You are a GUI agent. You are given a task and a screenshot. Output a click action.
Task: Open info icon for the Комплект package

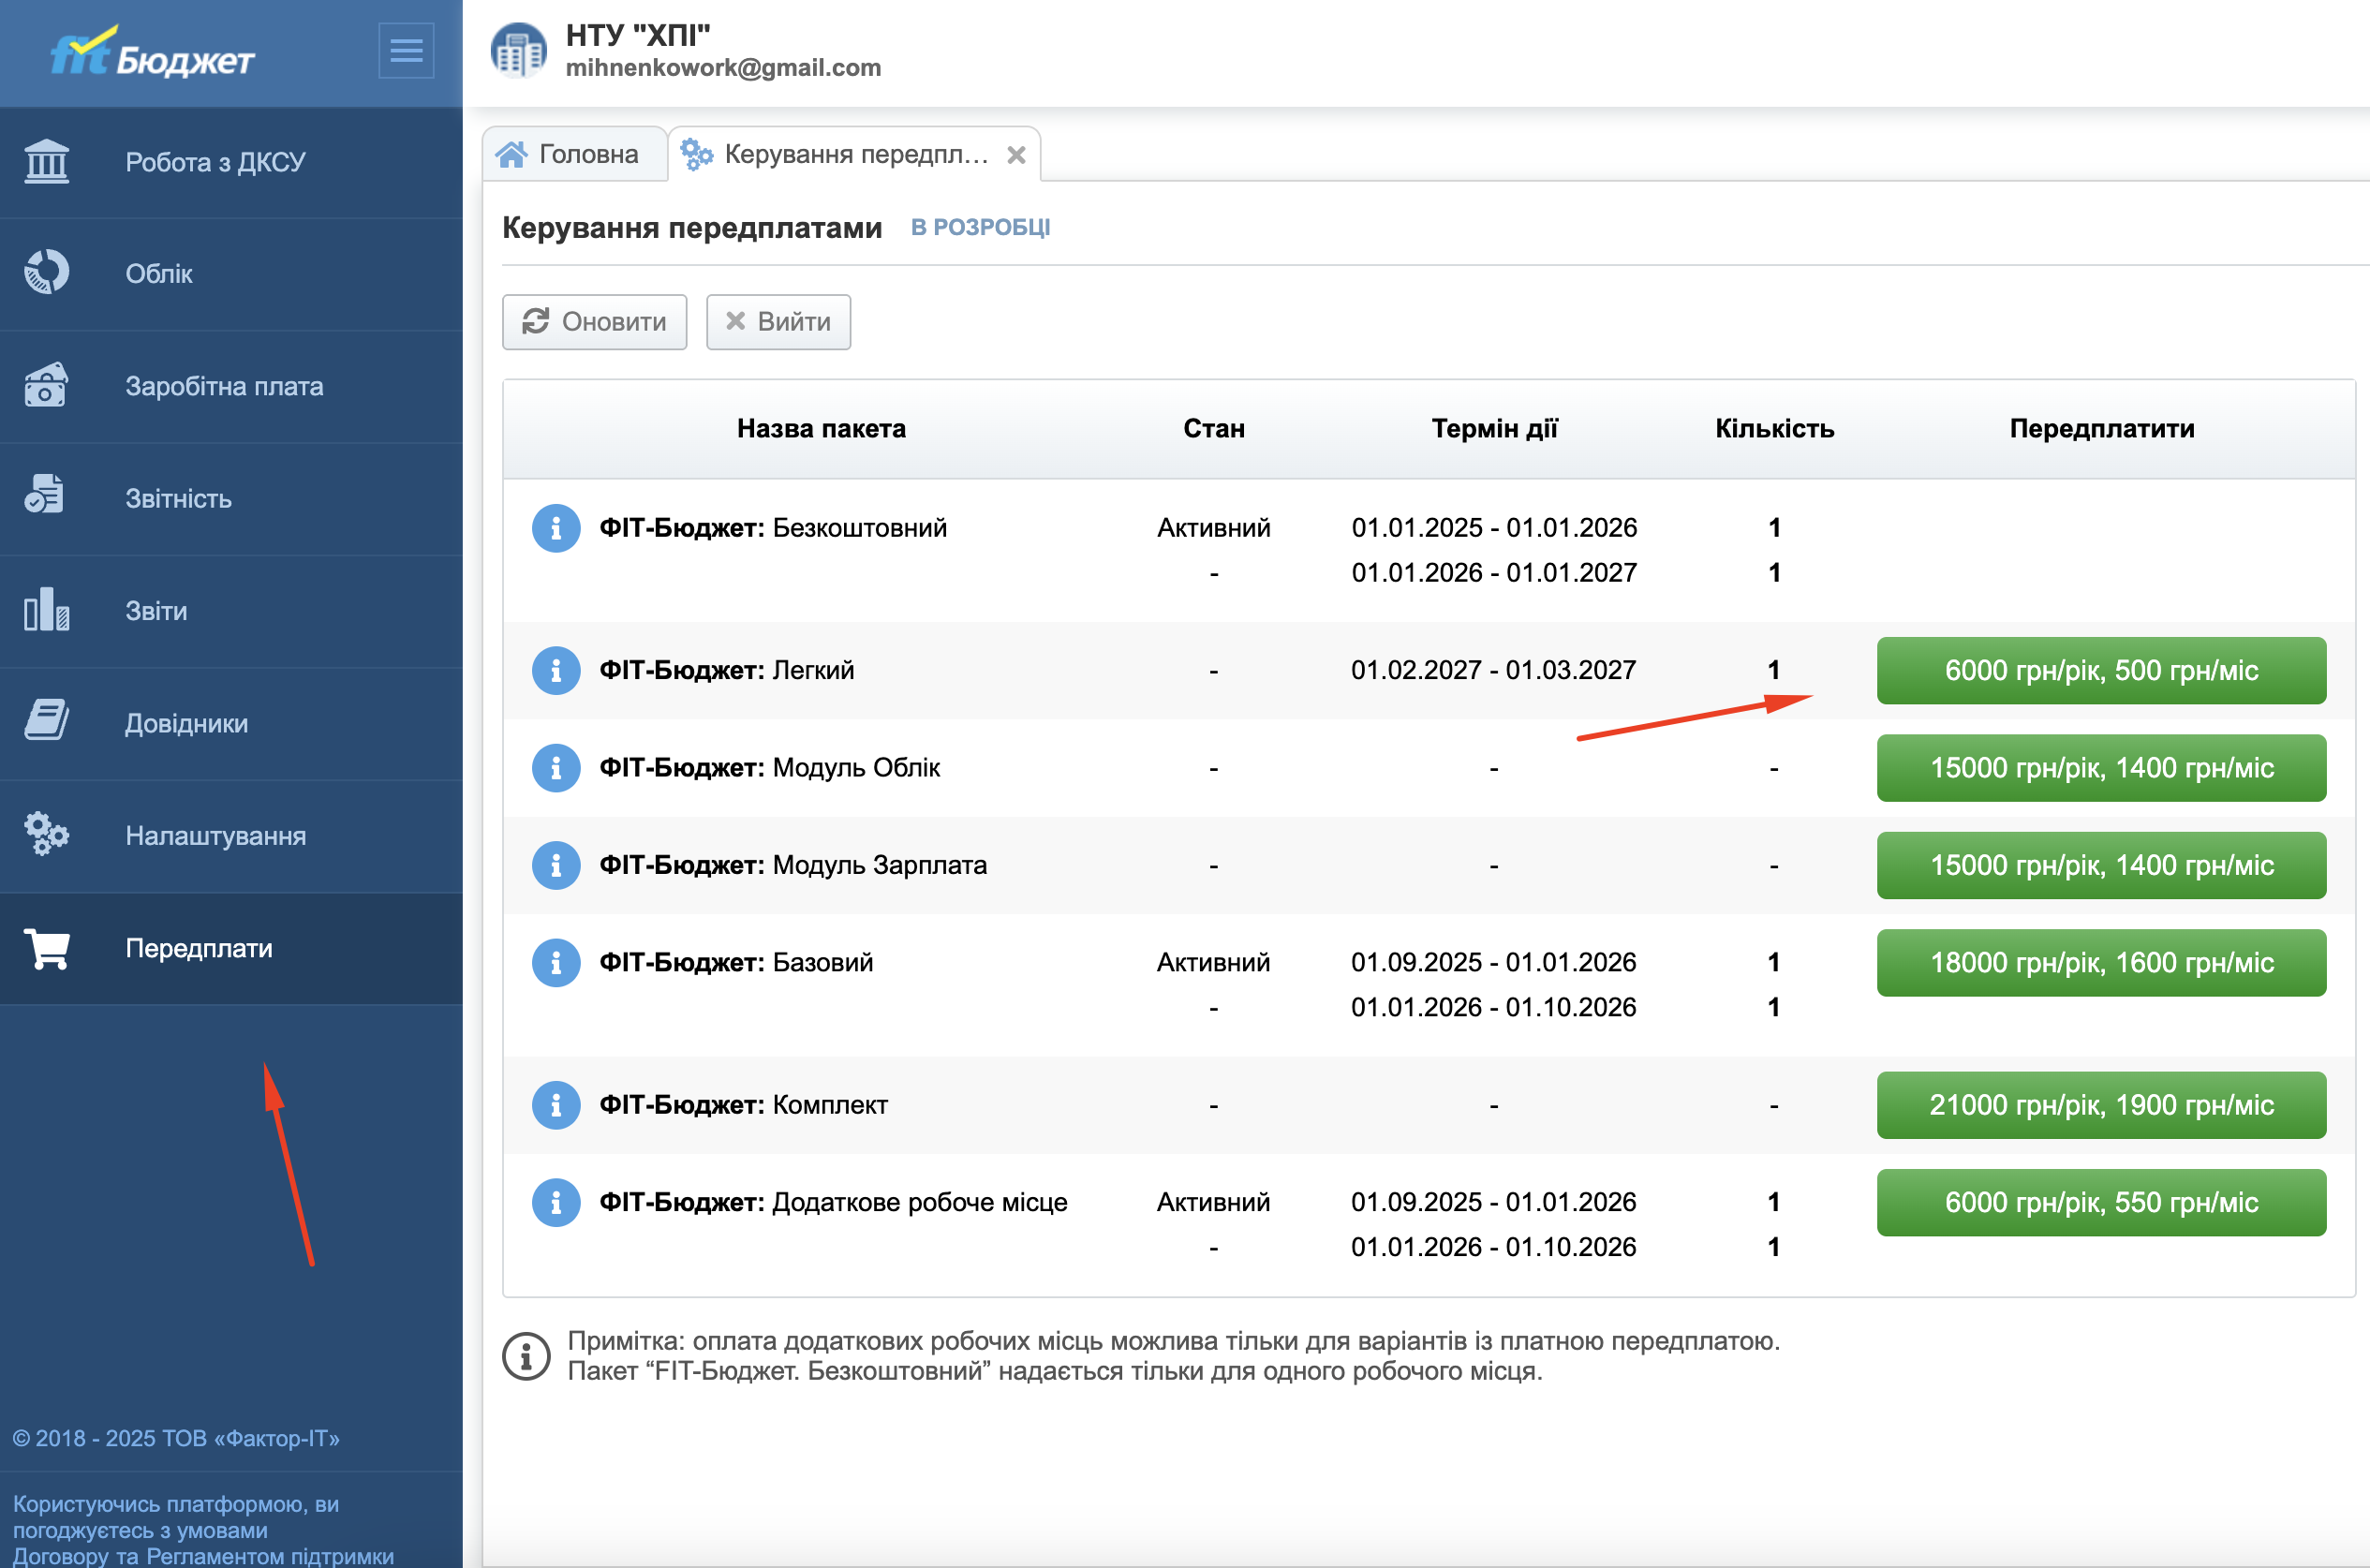pyautogui.click(x=556, y=1105)
